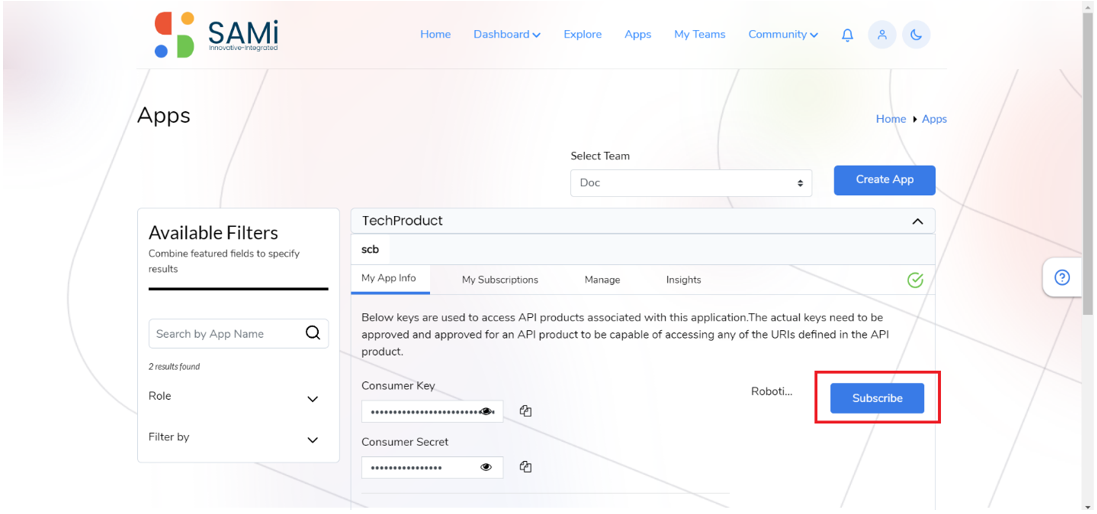This screenshot has height=514, width=1097.
Task: Open the Select Team dropdown
Action: pyautogui.click(x=691, y=183)
